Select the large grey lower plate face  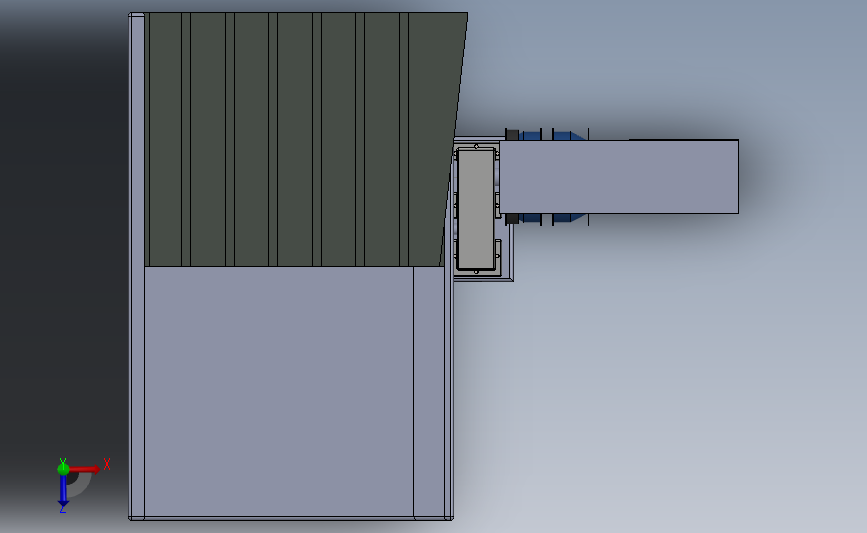[279, 391]
